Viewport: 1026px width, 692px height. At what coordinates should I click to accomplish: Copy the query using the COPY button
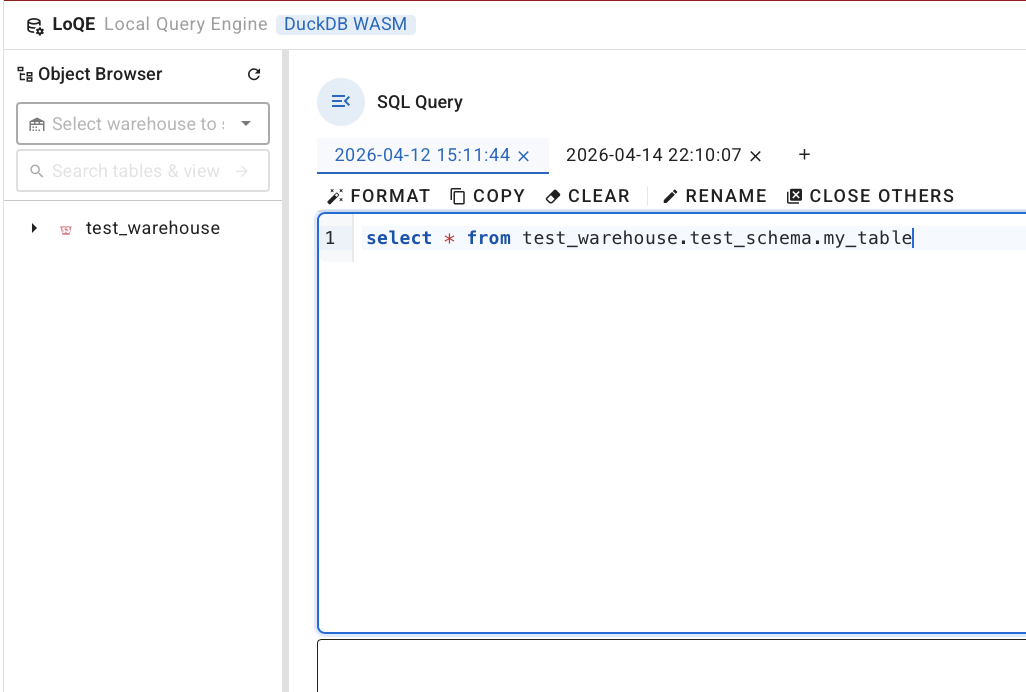coord(487,196)
